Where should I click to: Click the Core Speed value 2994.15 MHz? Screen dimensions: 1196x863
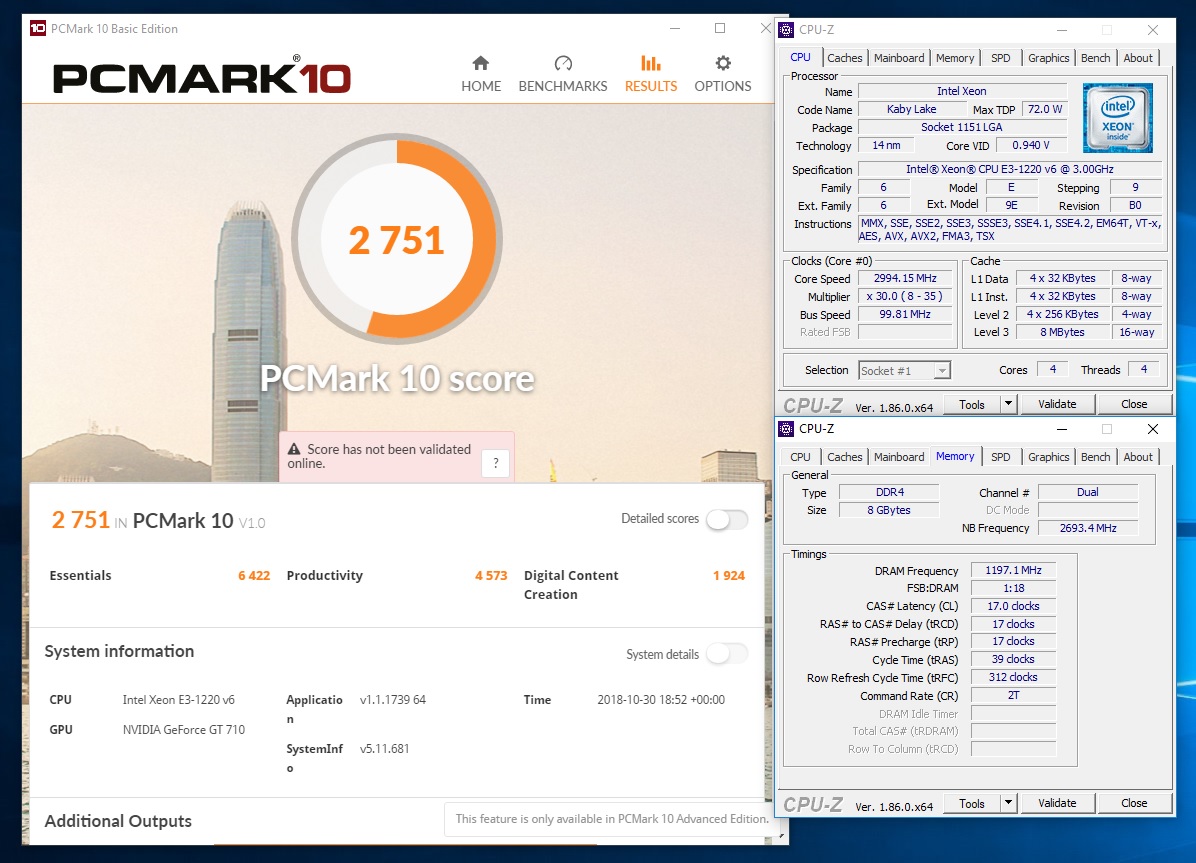point(905,279)
